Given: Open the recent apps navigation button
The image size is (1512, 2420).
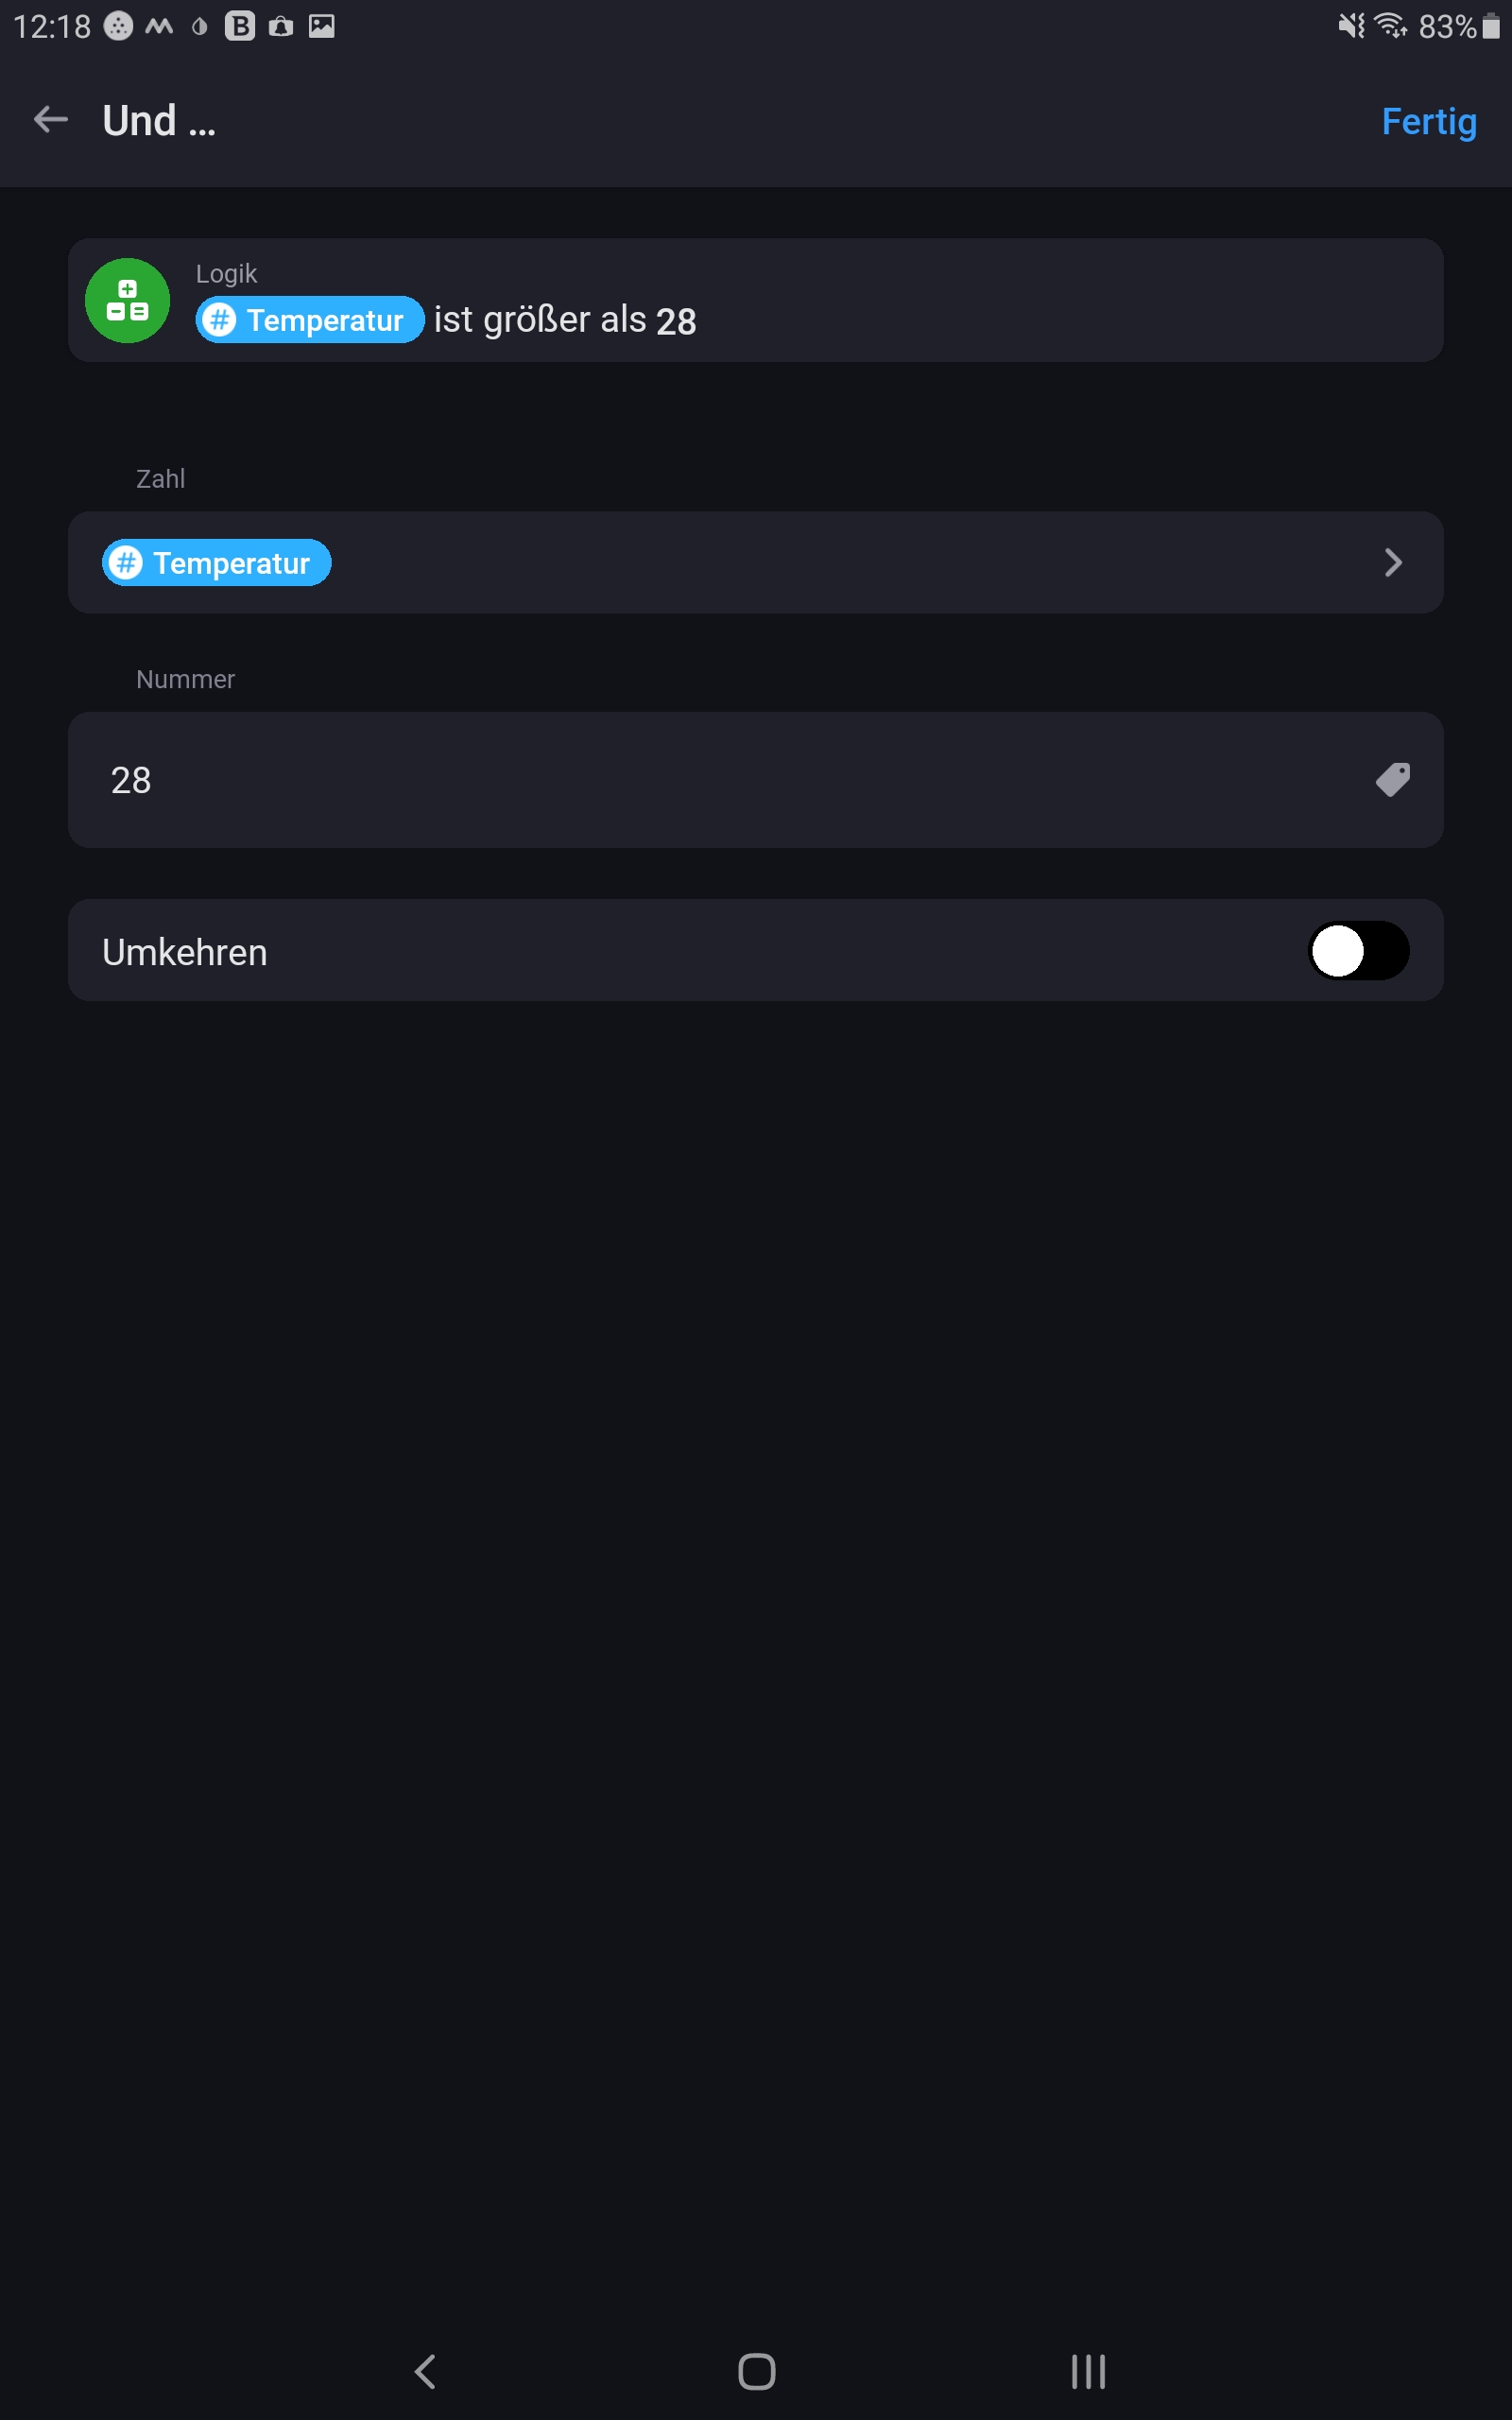Looking at the screenshot, I should tap(1088, 2371).
